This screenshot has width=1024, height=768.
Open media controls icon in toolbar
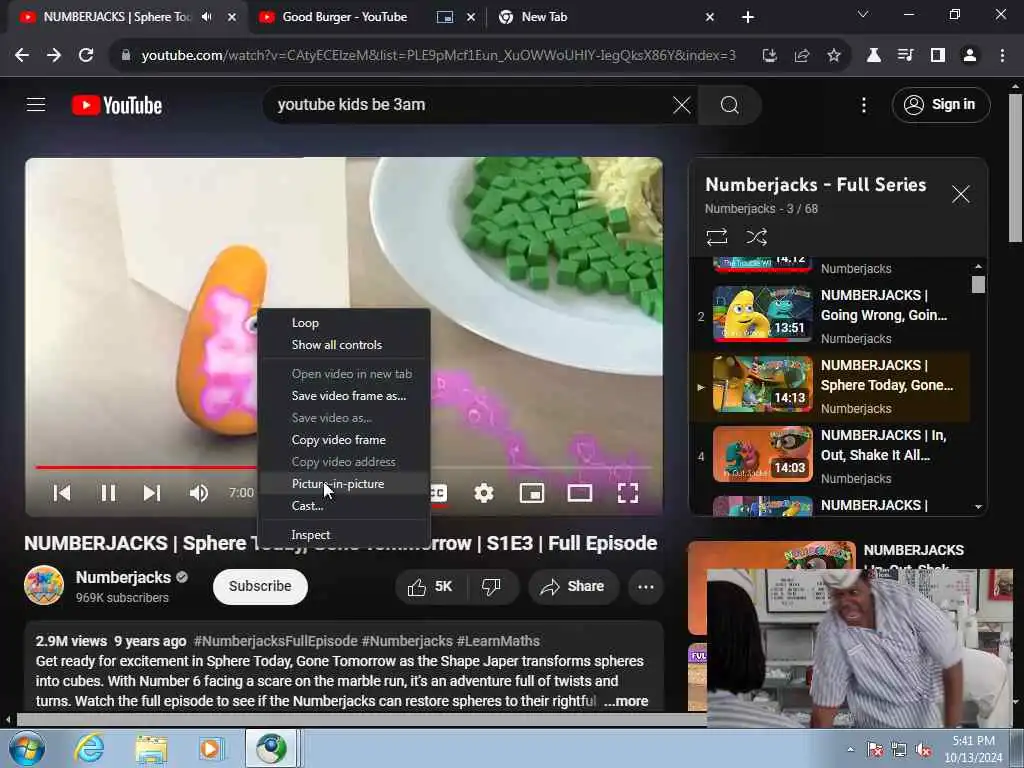coord(905,56)
